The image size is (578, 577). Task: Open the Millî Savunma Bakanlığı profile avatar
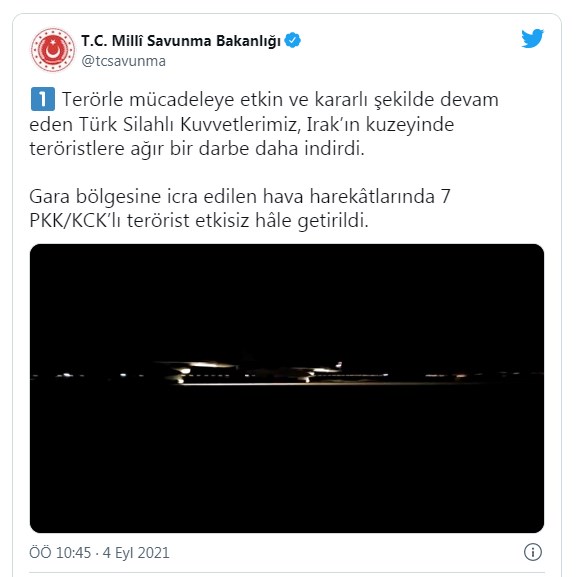(53, 50)
